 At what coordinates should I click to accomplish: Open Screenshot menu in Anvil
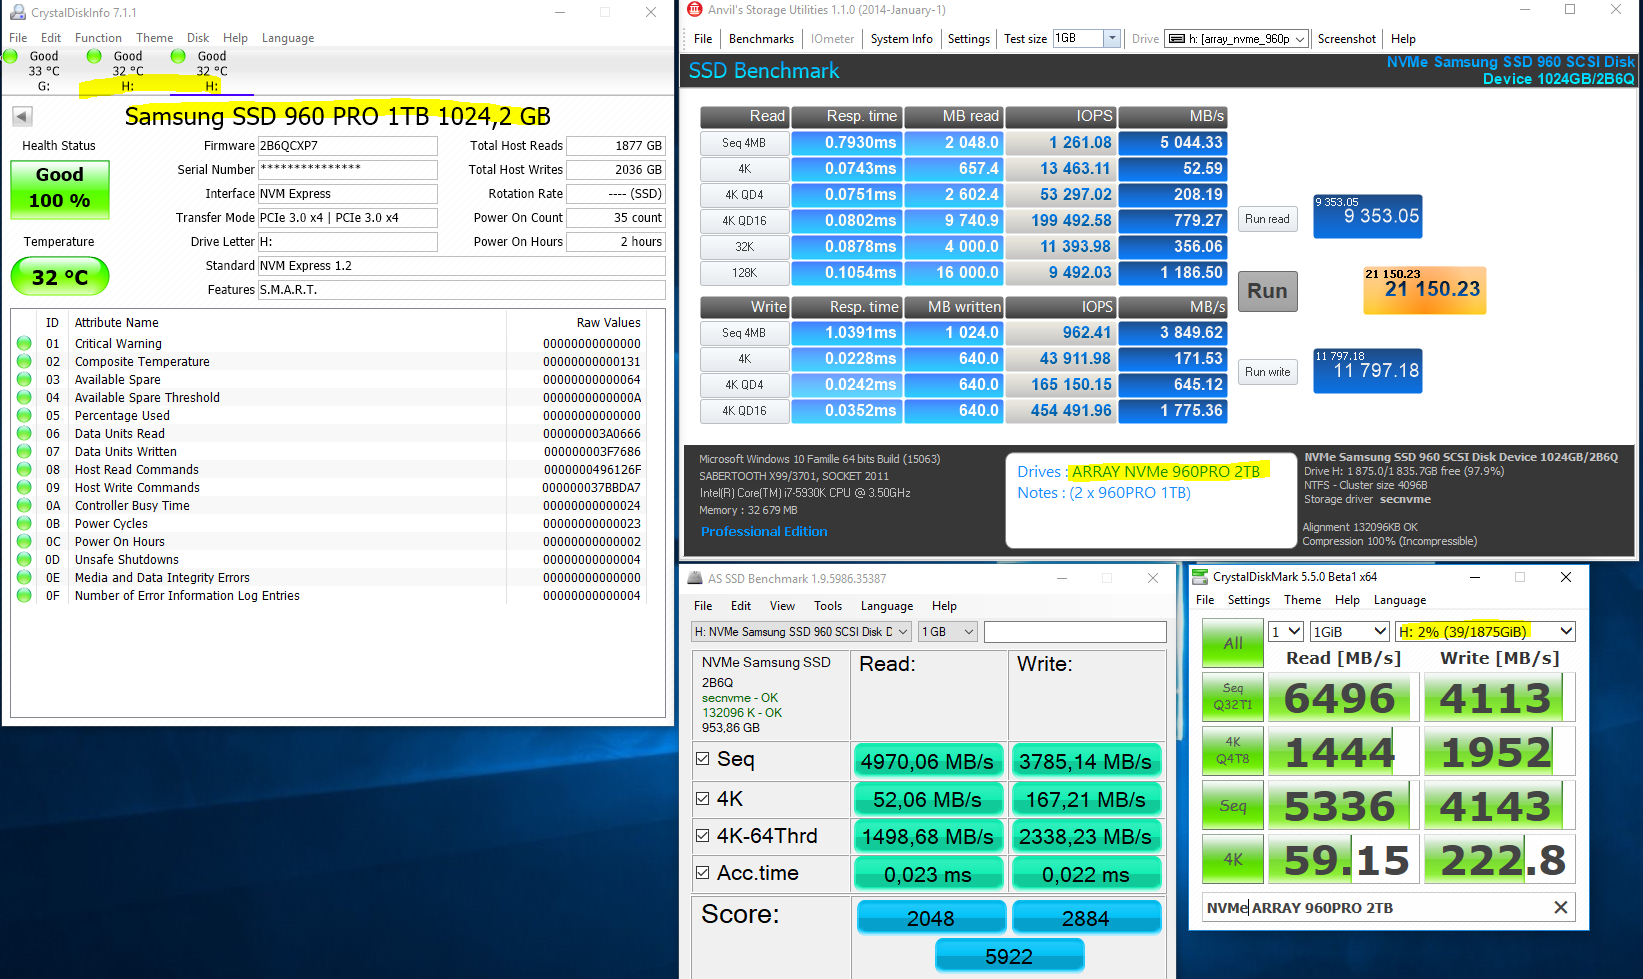(1346, 39)
